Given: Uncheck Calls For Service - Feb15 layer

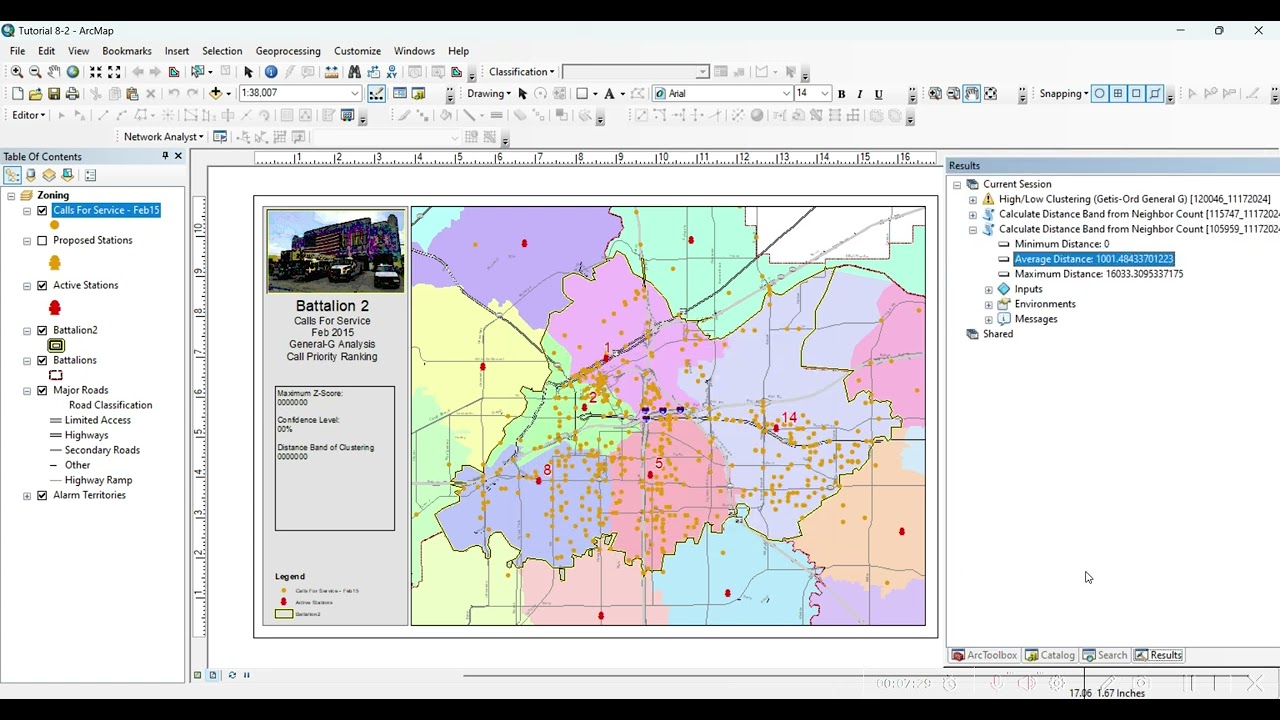Looking at the screenshot, I should 42,211.
